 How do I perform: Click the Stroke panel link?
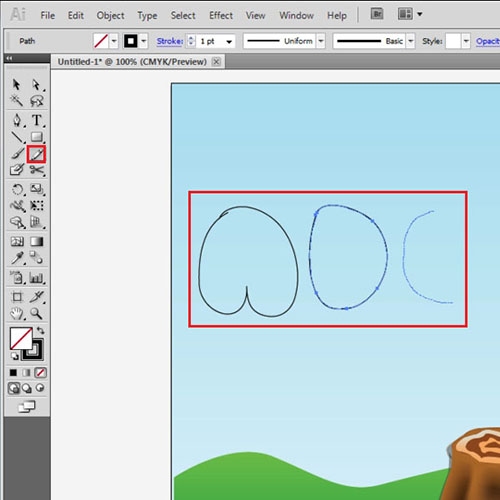tap(170, 41)
